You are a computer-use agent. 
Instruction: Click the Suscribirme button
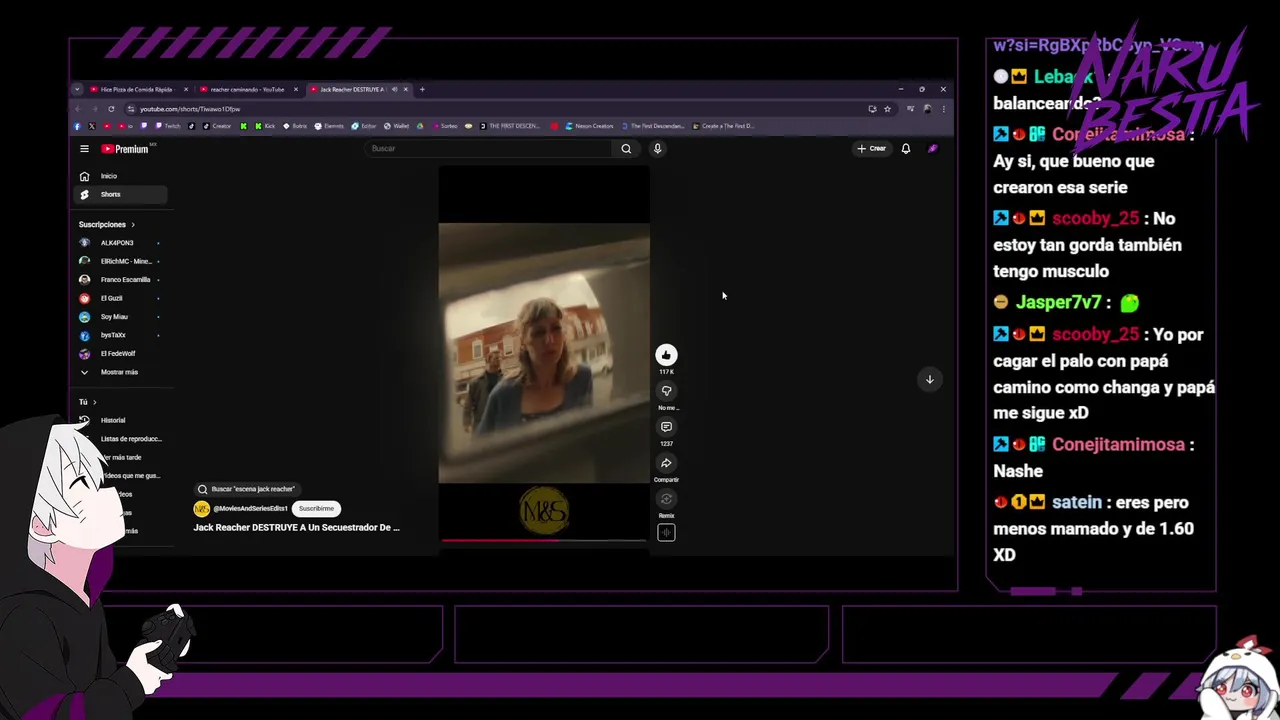(x=316, y=508)
